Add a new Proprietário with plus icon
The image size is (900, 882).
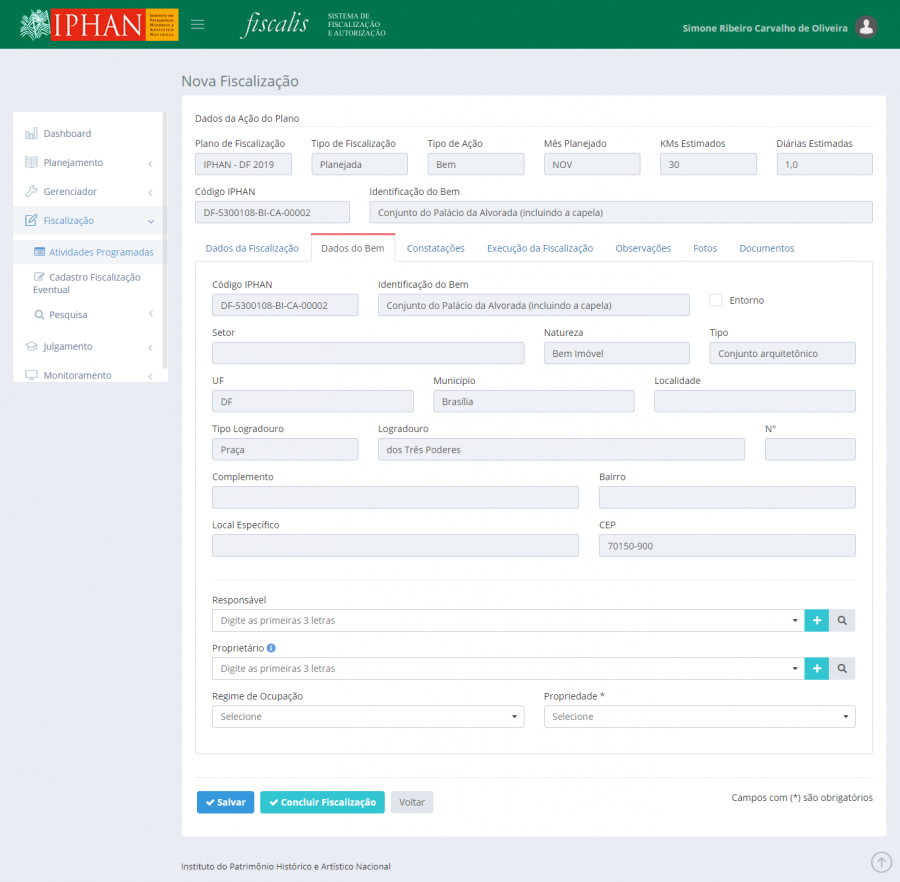[x=817, y=669]
